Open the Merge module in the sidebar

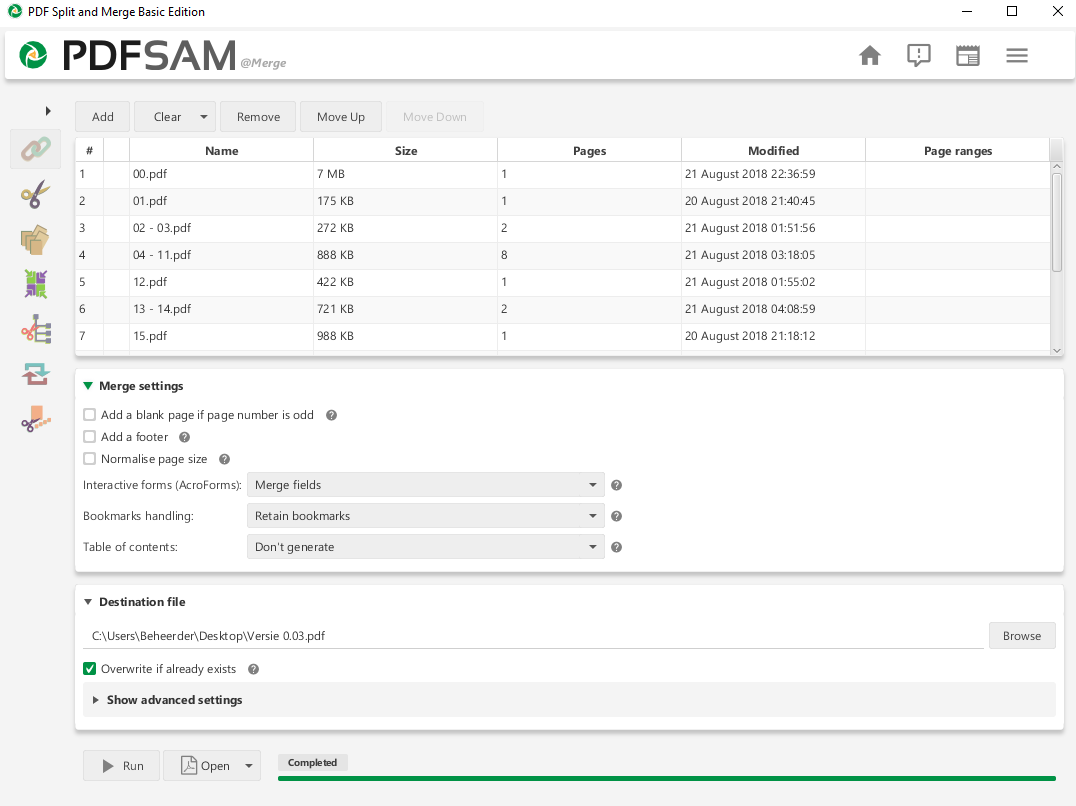pyautogui.click(x=35, y=149)
